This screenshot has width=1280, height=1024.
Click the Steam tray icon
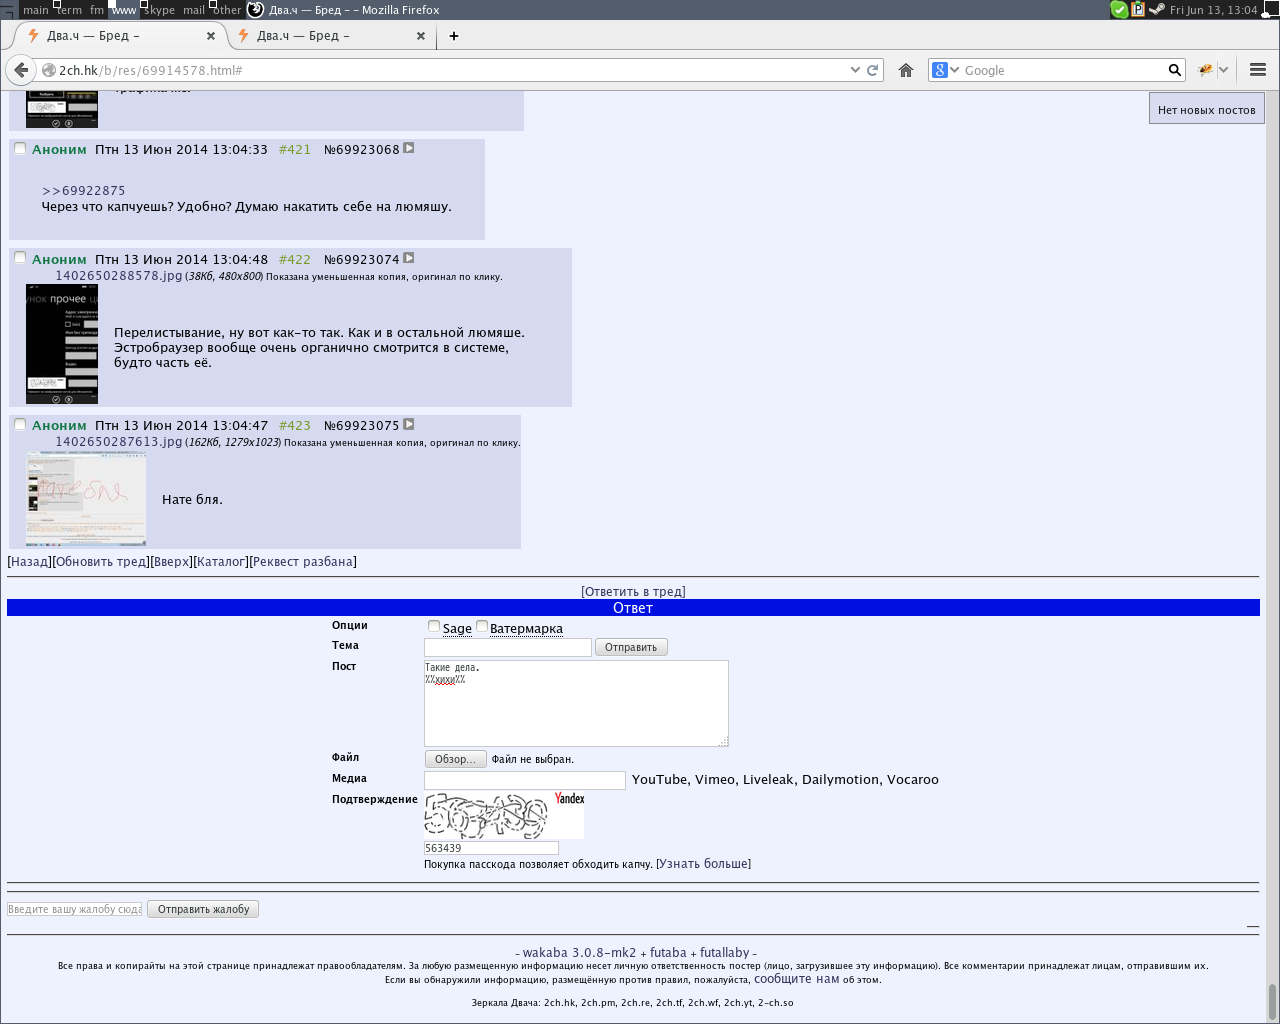(1157, 10)
